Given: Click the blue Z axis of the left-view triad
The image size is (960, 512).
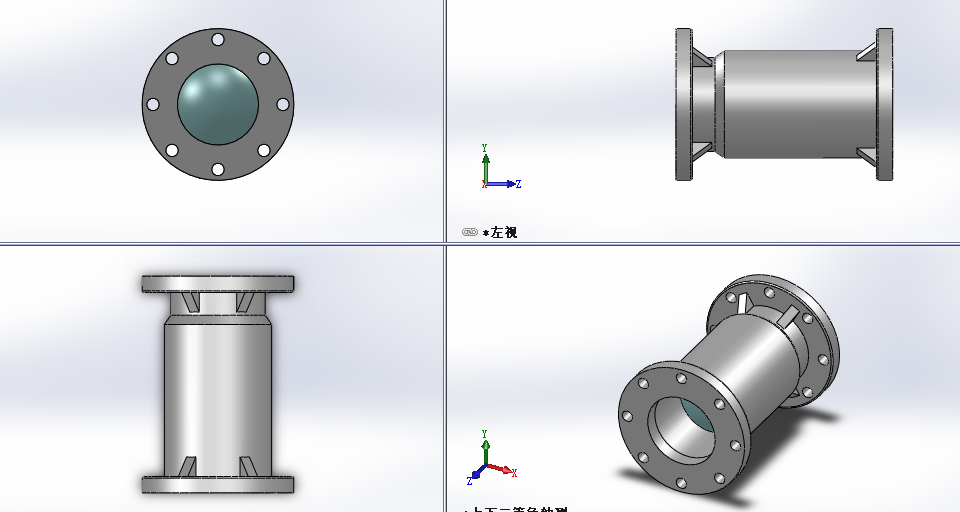Looking at the screenshot, I should click(504, 184).
